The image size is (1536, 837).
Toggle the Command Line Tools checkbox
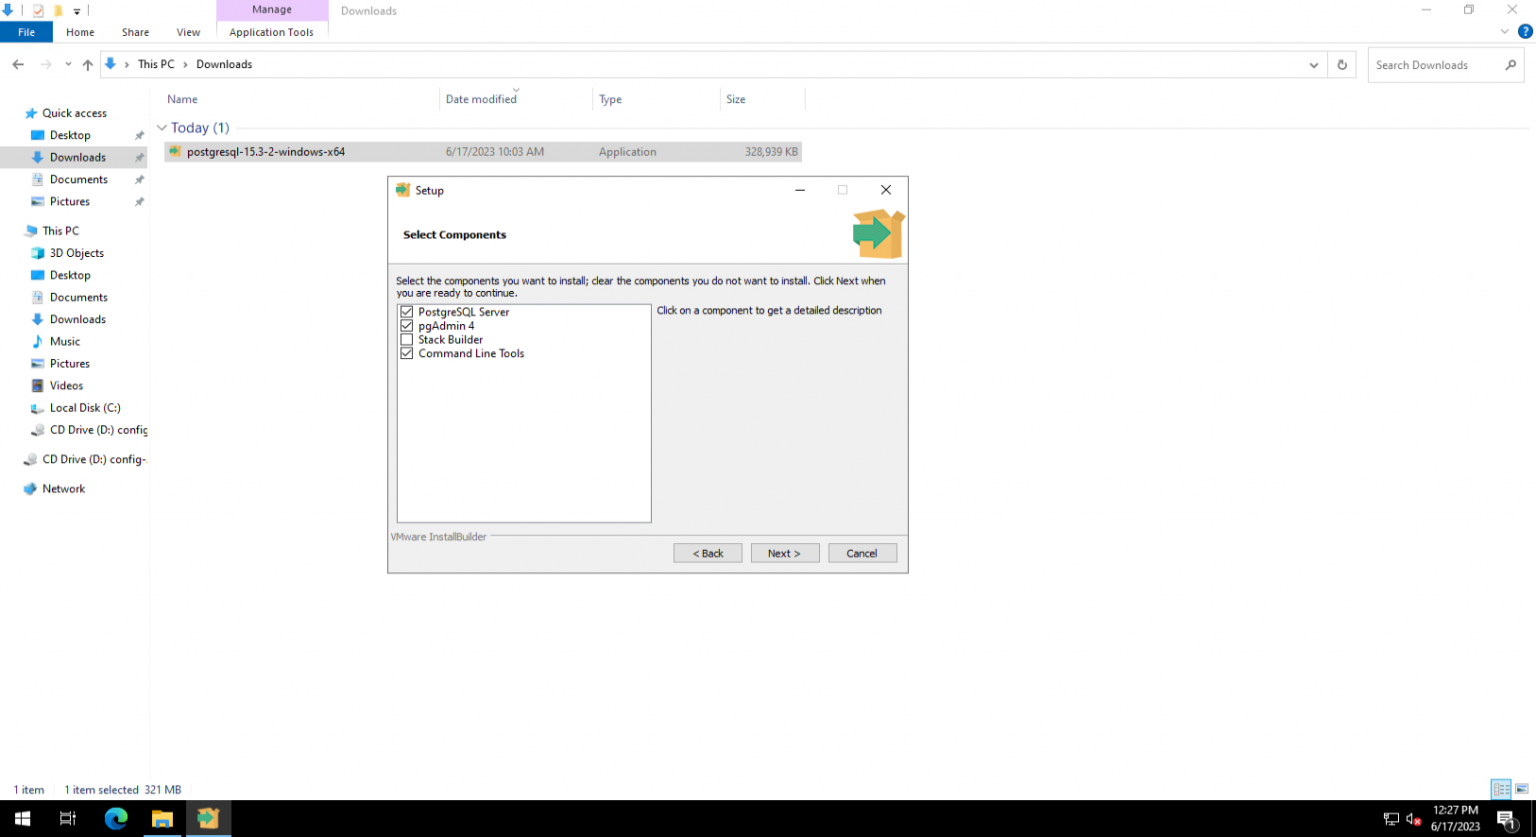[407, 354]
